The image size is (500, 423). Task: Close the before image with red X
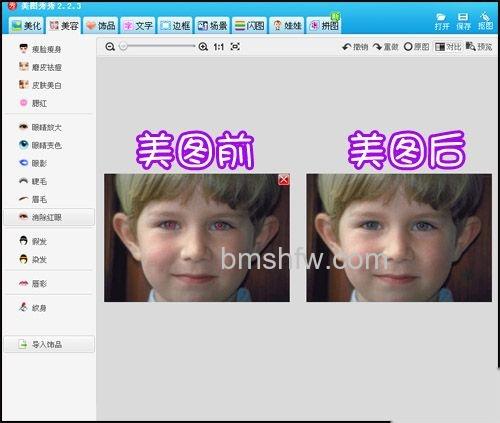point(284,180)
